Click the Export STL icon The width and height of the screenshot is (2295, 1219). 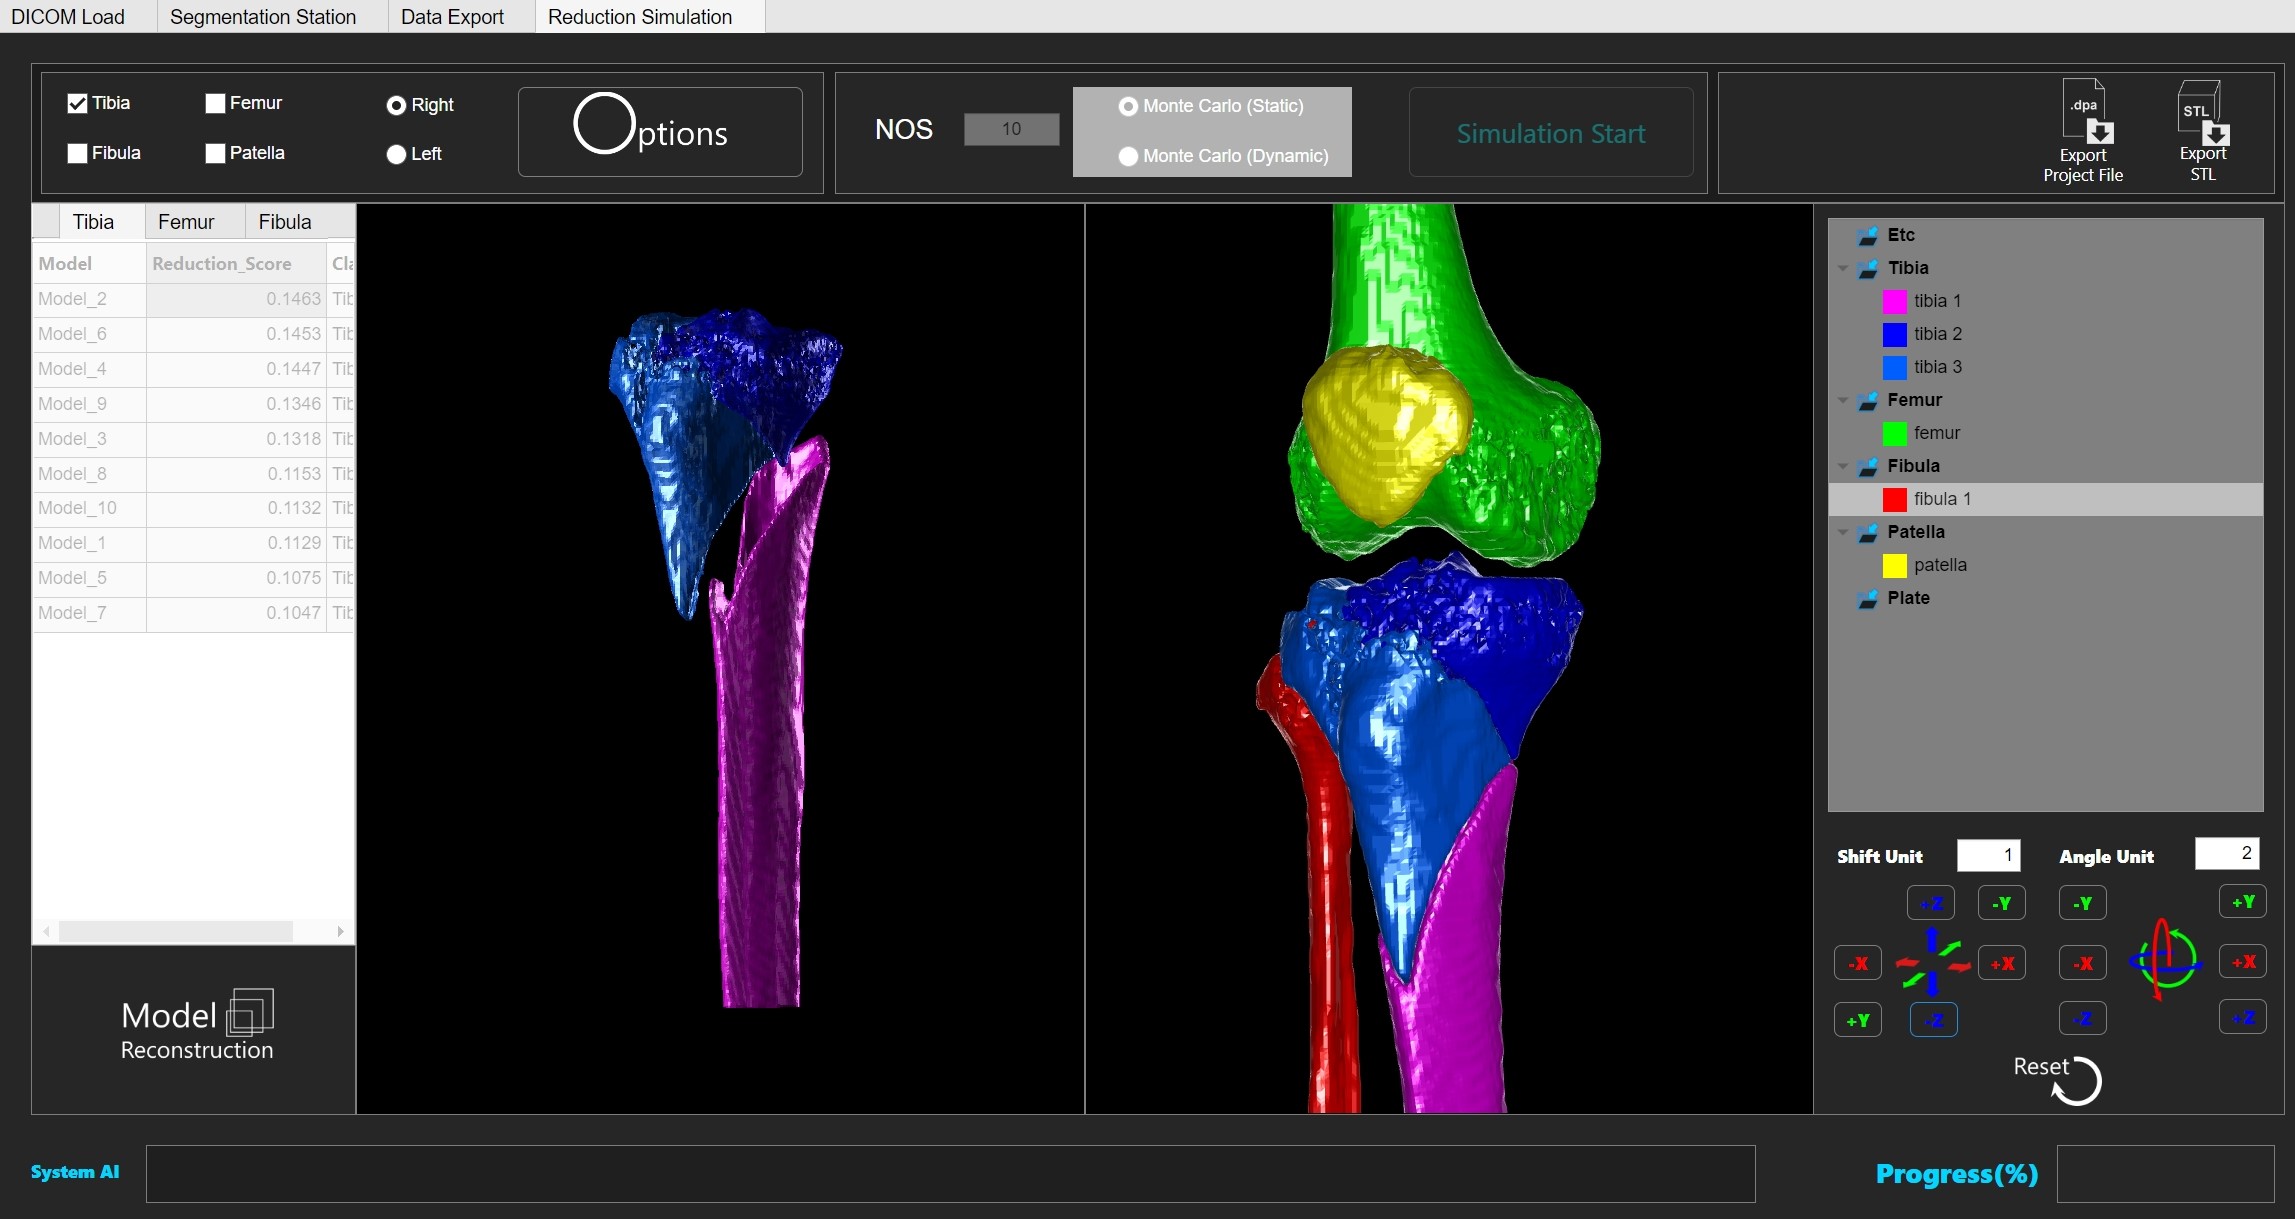coord(2202,112)
